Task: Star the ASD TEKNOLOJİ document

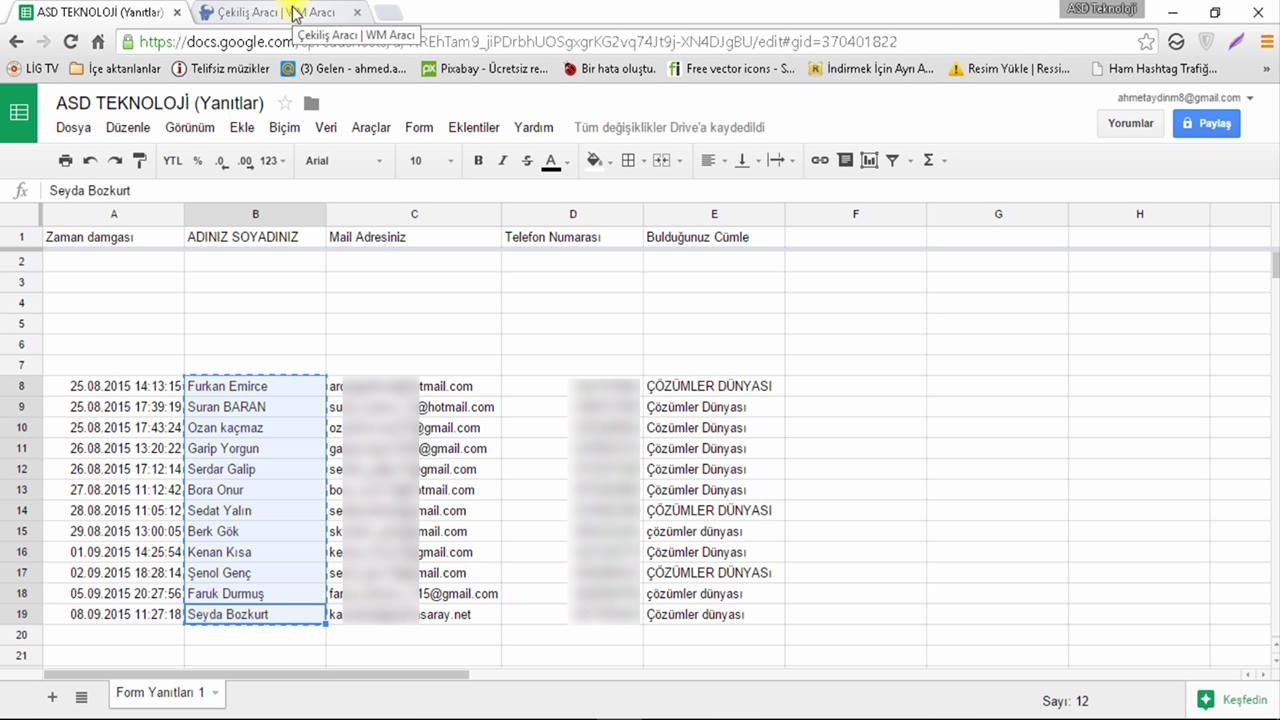Action: tap(285, 103)
